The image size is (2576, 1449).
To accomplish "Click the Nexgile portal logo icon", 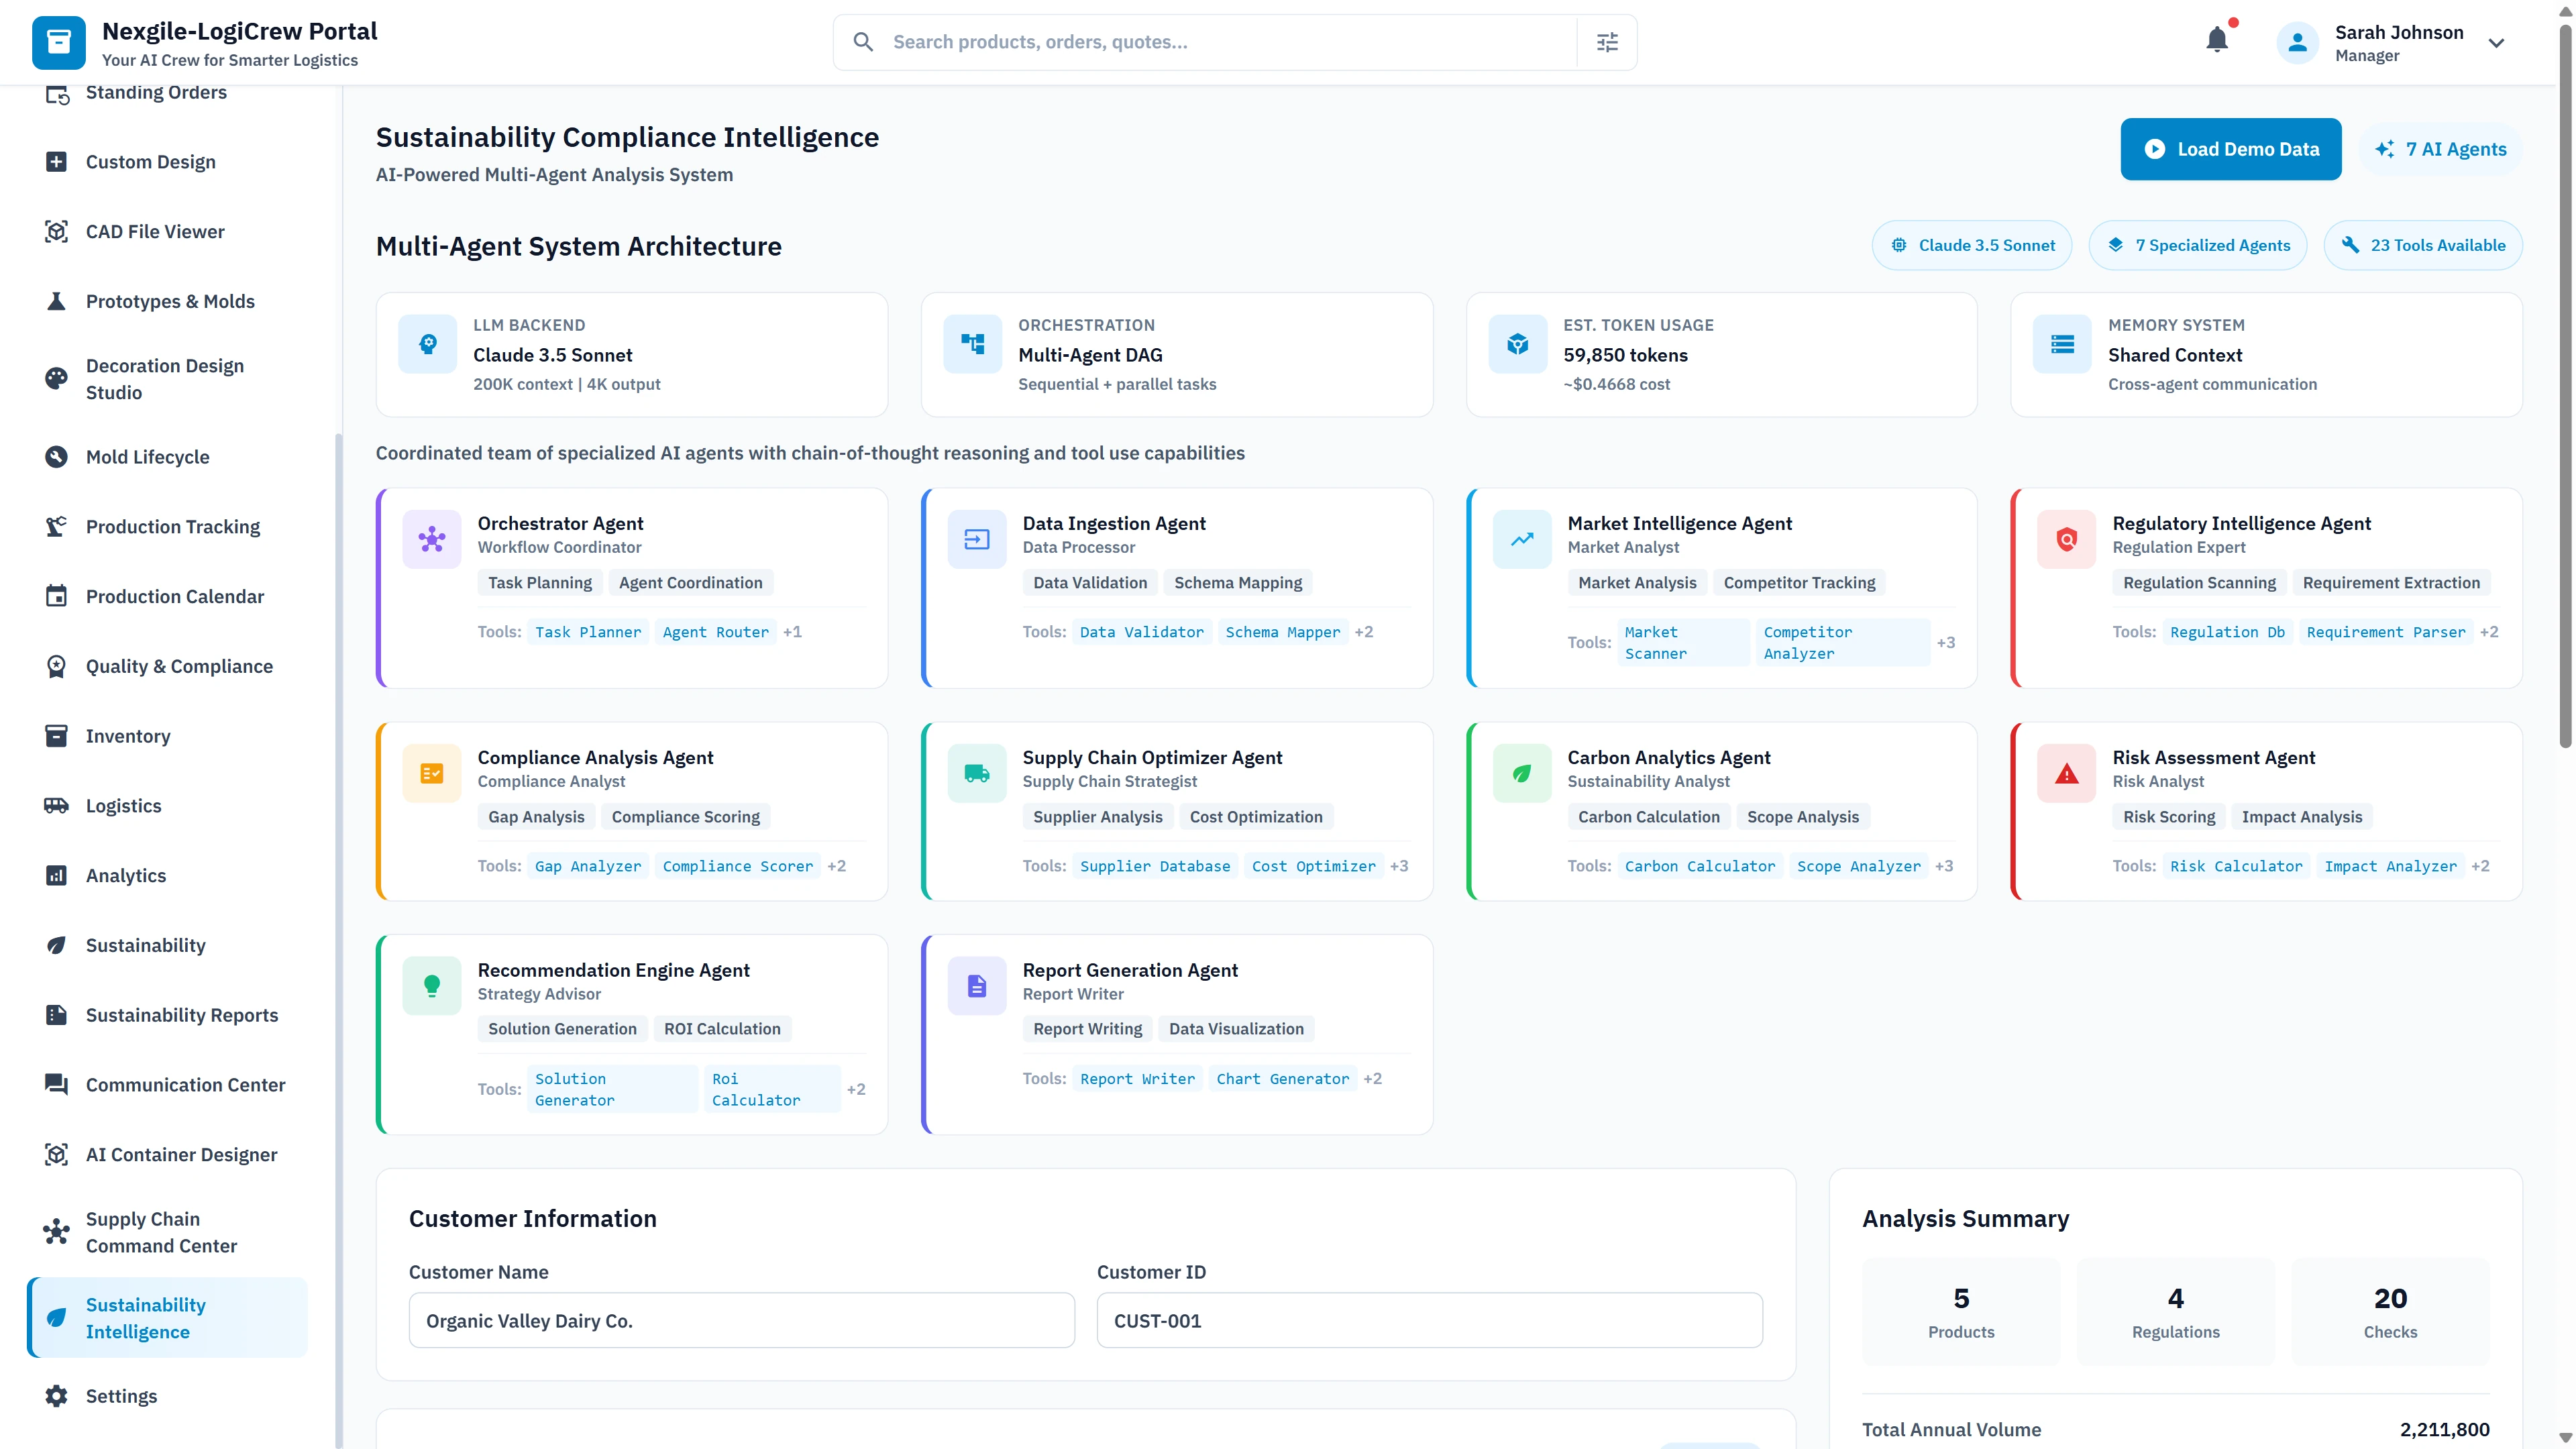I will pos(58,42).
